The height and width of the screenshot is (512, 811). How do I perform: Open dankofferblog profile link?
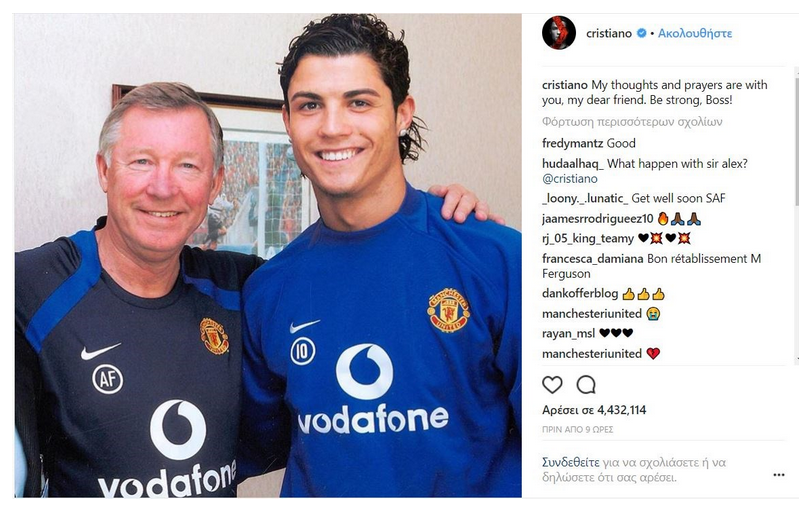pyautogui.click(x=580, y=293)
